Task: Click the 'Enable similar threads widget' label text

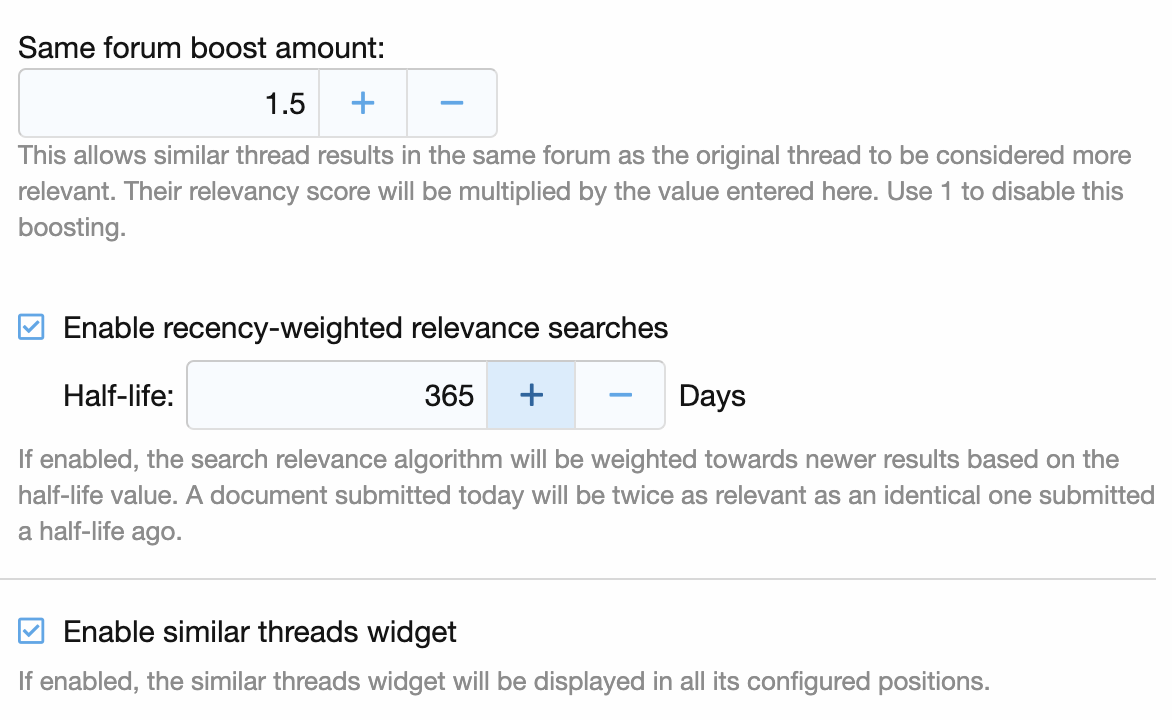Action: [x=259, y=632]
